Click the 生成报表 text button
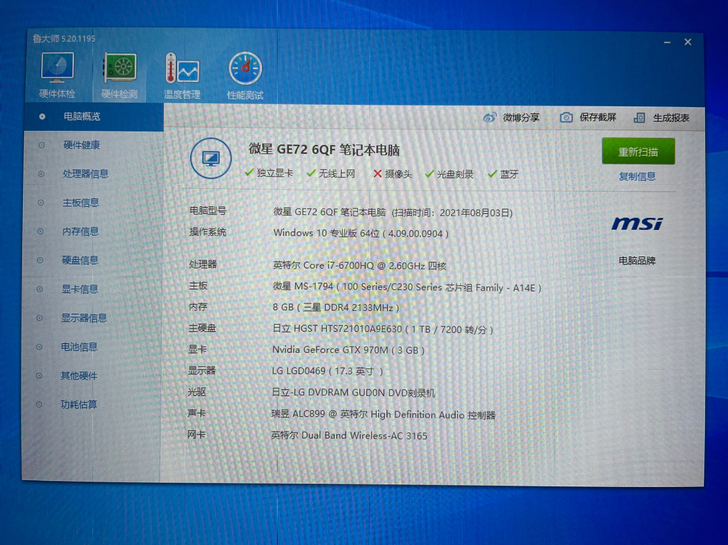The image size is (728, 545). click(x=671, y=118)
